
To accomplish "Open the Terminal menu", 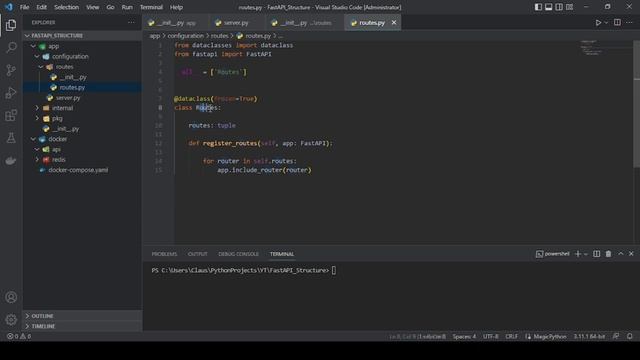I will tap(151, 7).
